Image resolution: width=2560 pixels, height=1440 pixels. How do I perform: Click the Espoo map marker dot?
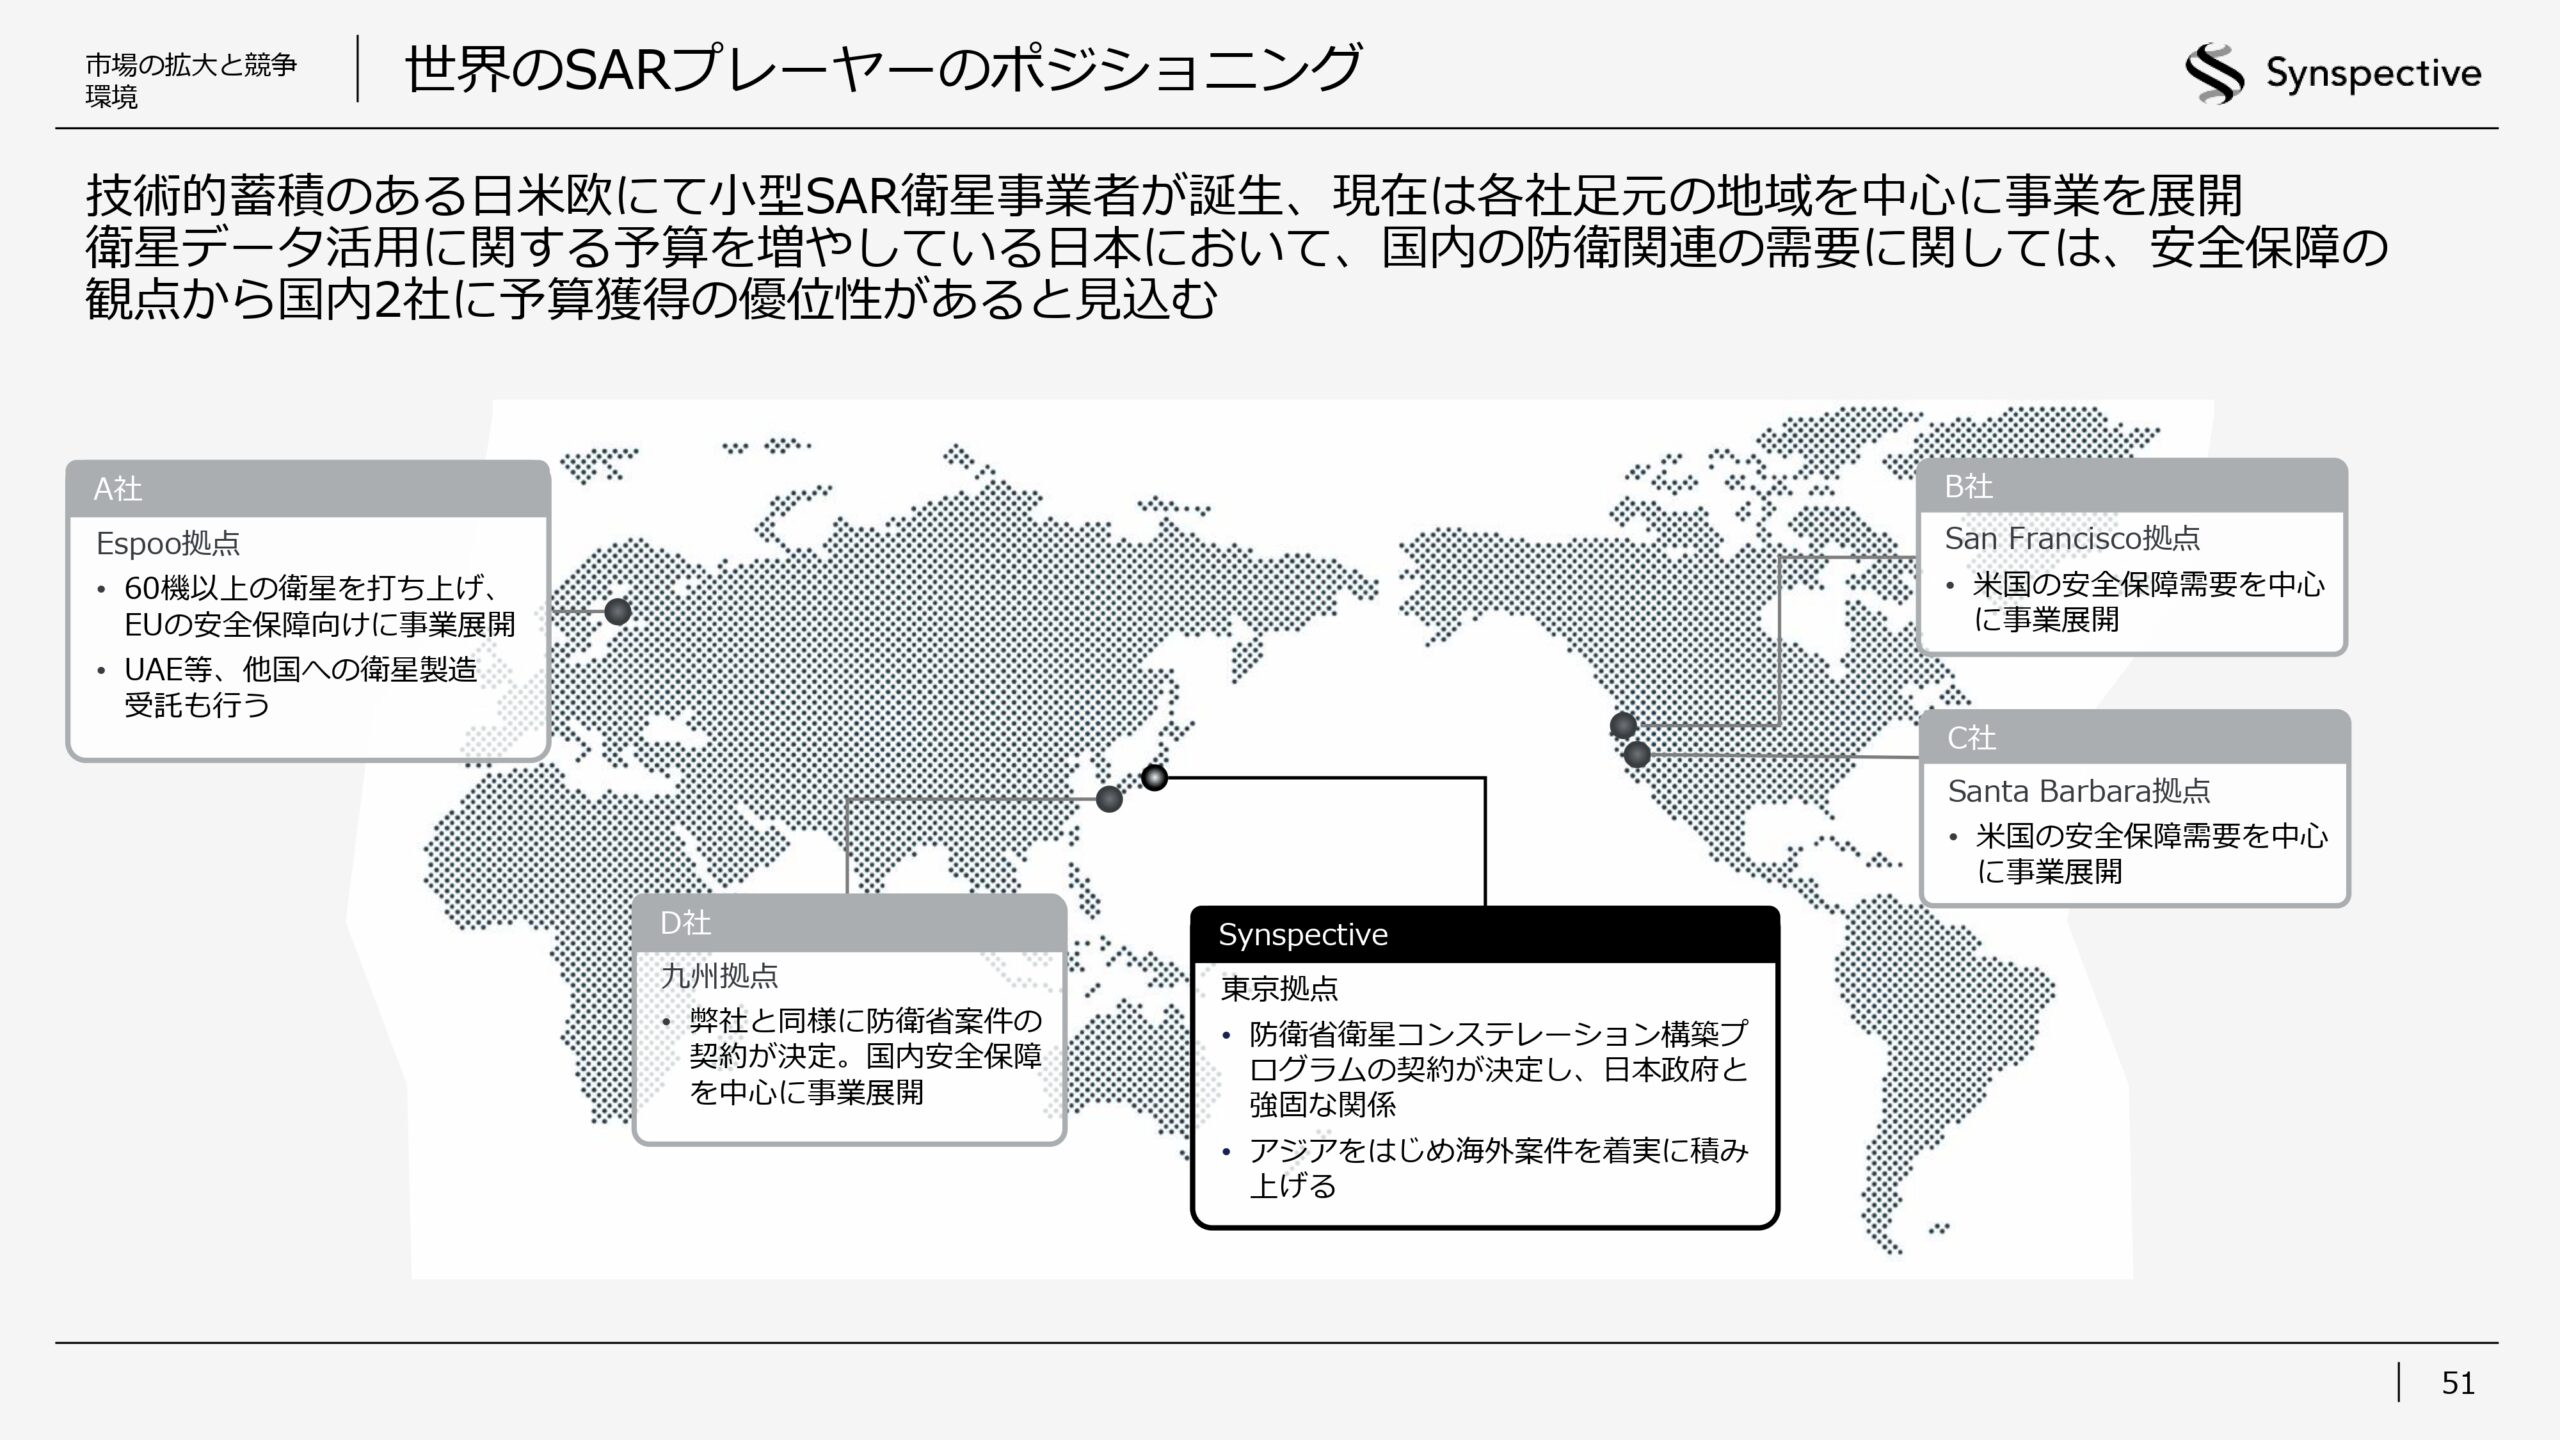click(618, 611)
